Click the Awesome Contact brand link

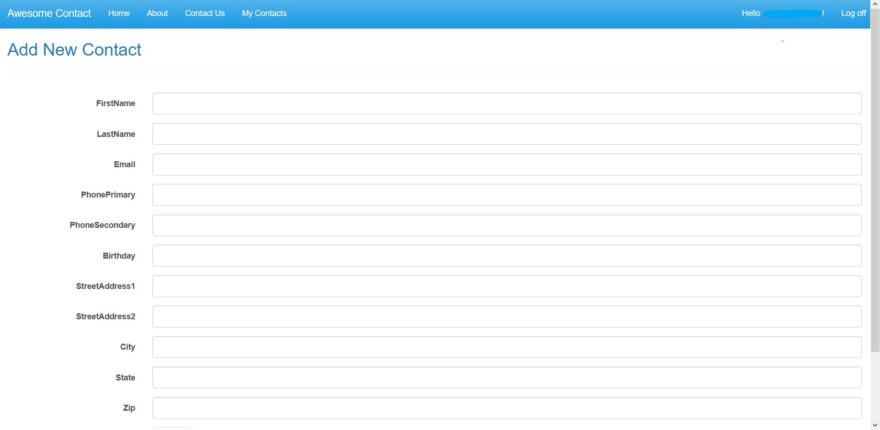(x=49, y=14)
